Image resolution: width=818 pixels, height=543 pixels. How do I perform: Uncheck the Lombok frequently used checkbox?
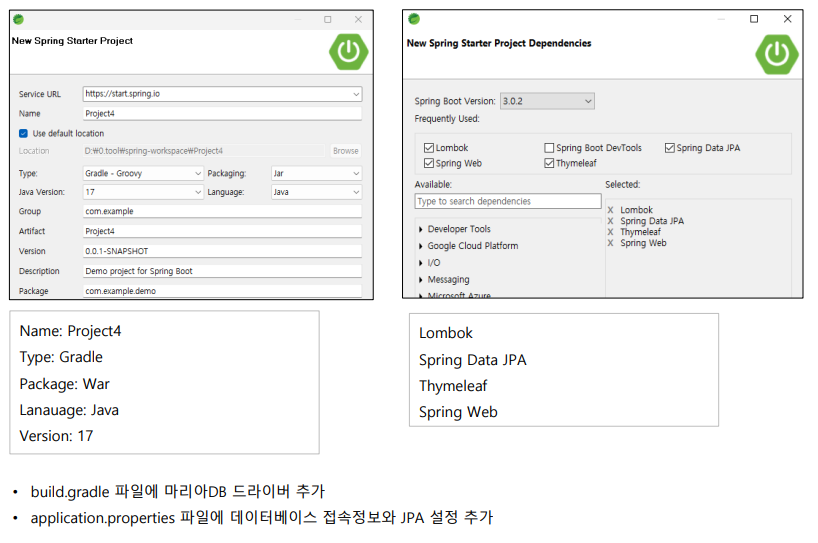pos(429,148)
